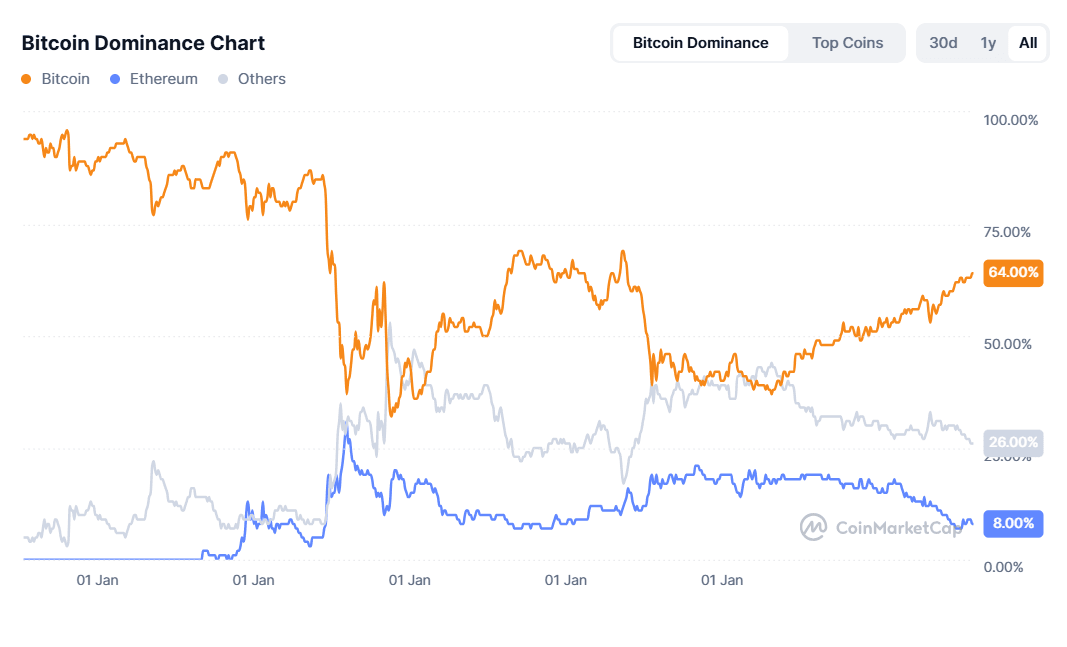Select the blue 8.00% price badge
The width and height of the screenshot is (1067, 647).
(1013, 523)
